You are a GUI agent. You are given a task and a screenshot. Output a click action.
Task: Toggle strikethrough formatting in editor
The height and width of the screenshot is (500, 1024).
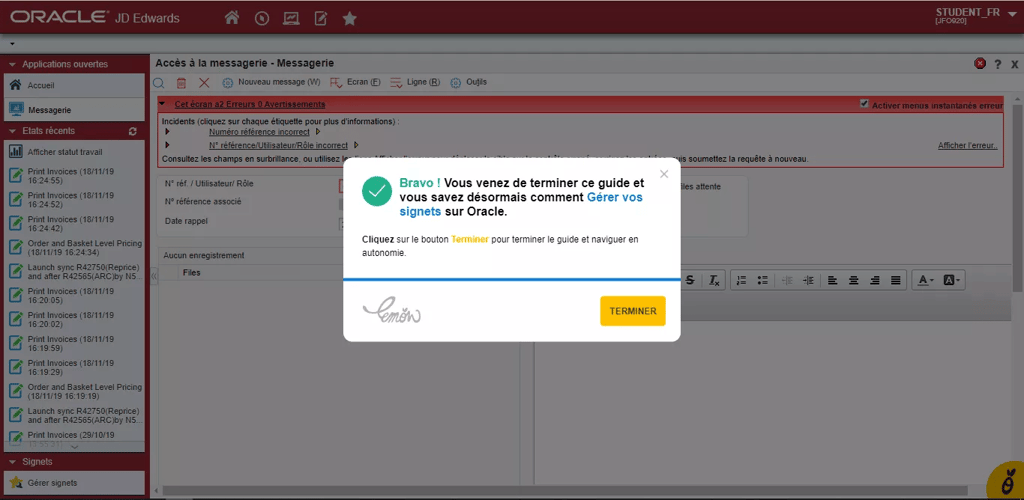pos(690,280)
